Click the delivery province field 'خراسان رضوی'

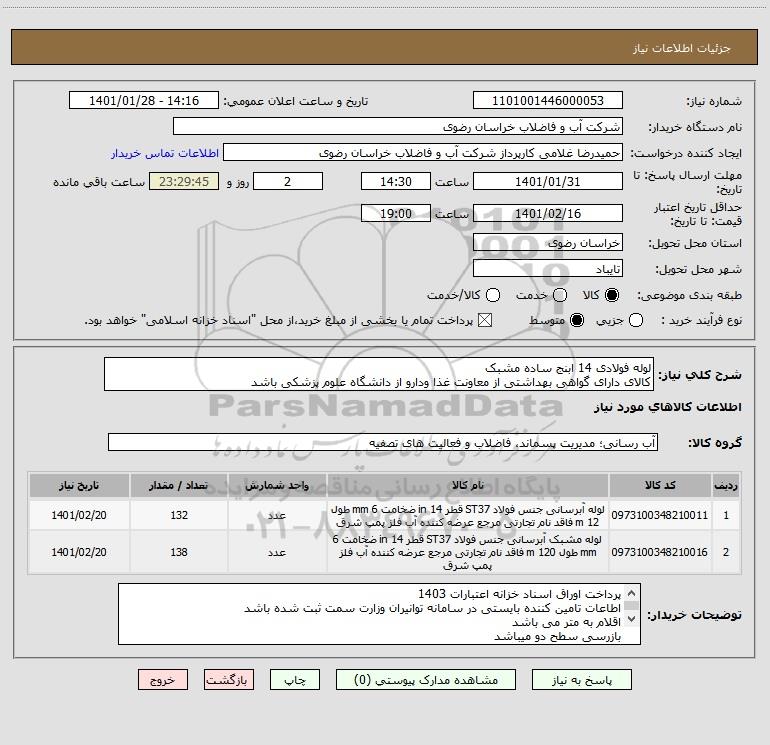click(548, 243)
